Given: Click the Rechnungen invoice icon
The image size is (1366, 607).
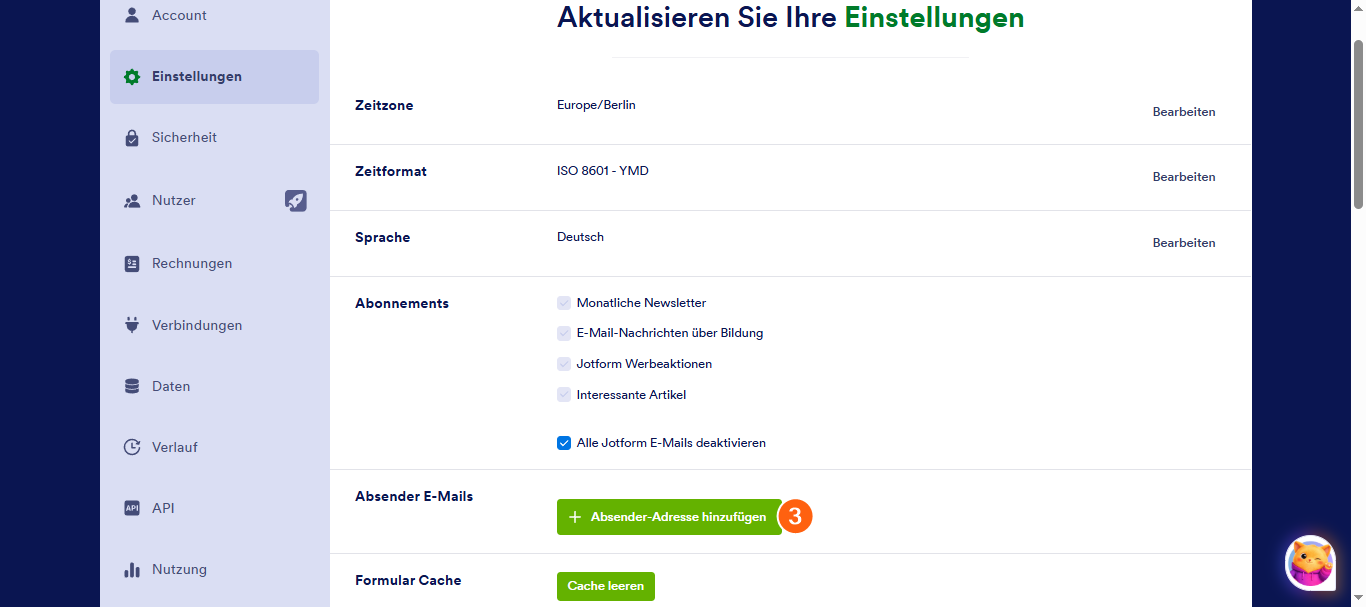Looking at the screenshot, I should click(132, 264).
